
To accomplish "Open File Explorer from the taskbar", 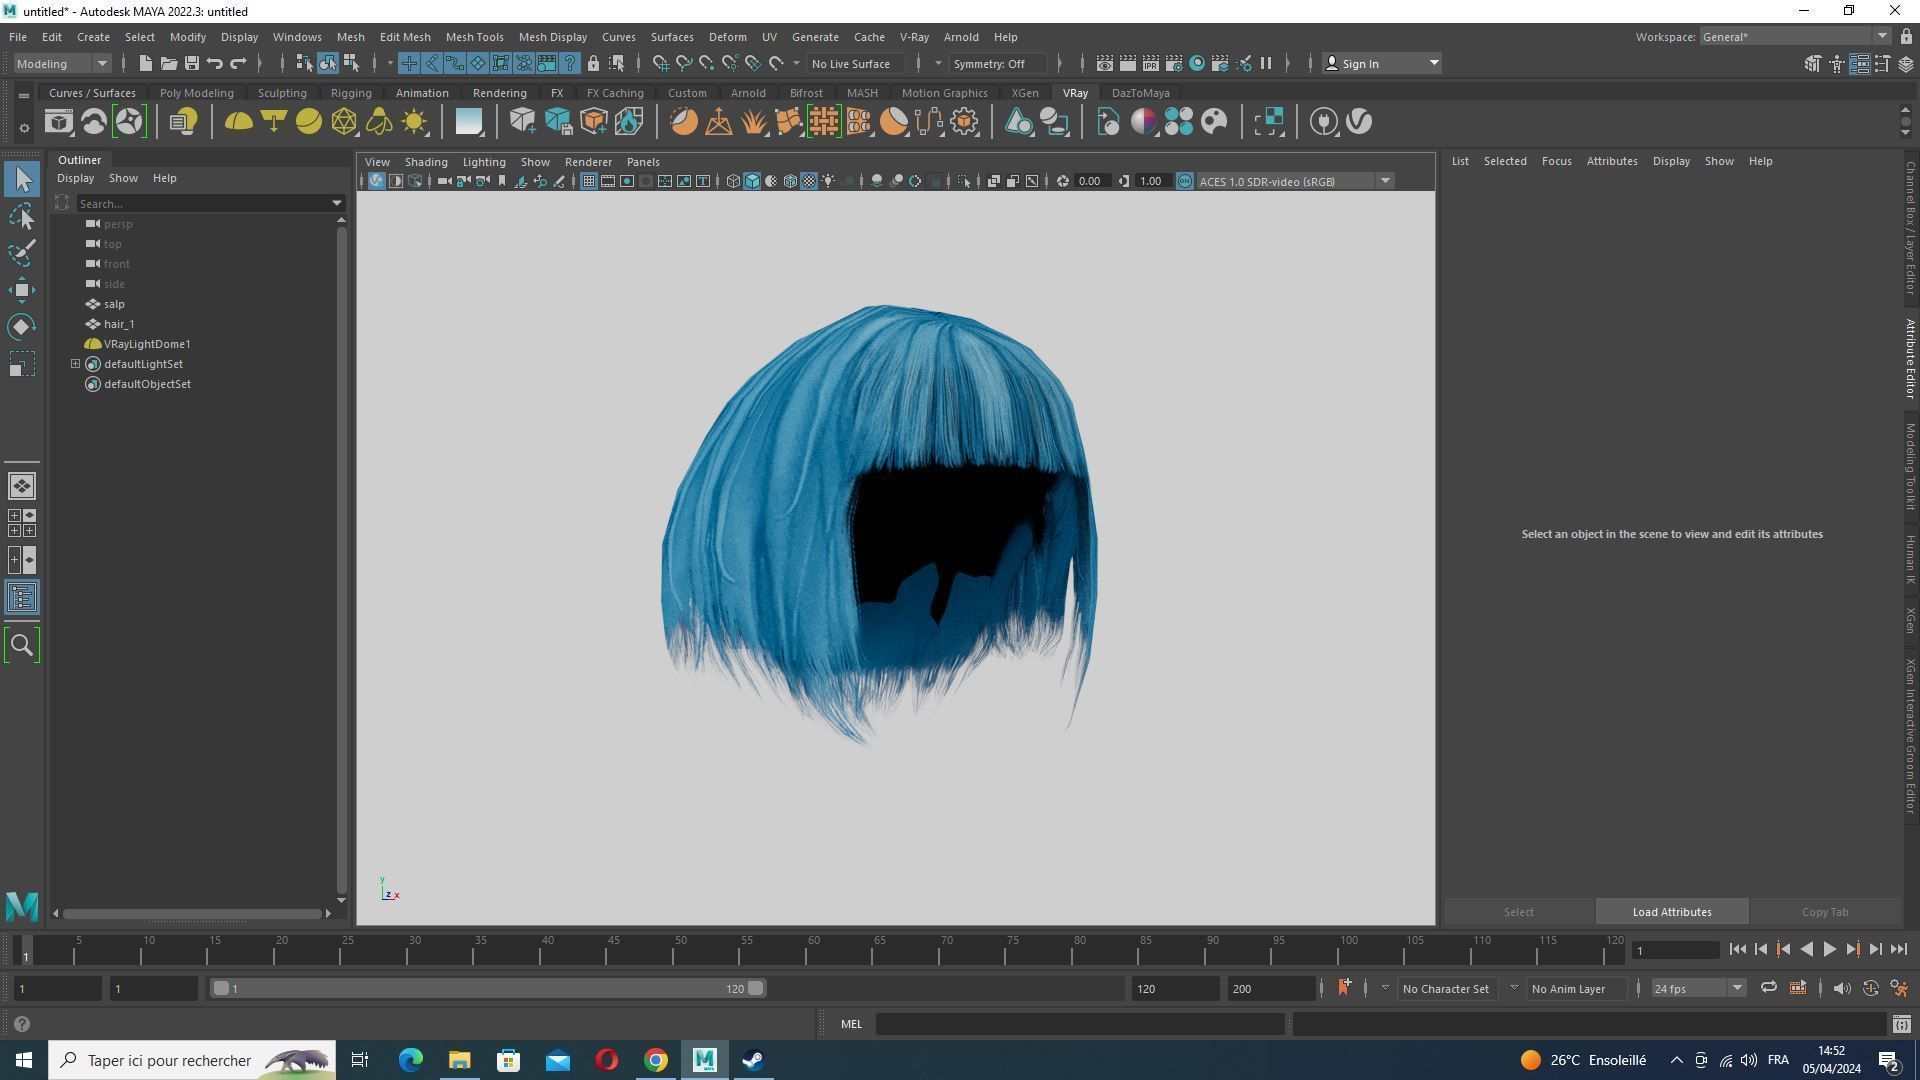I will 459,1060.
